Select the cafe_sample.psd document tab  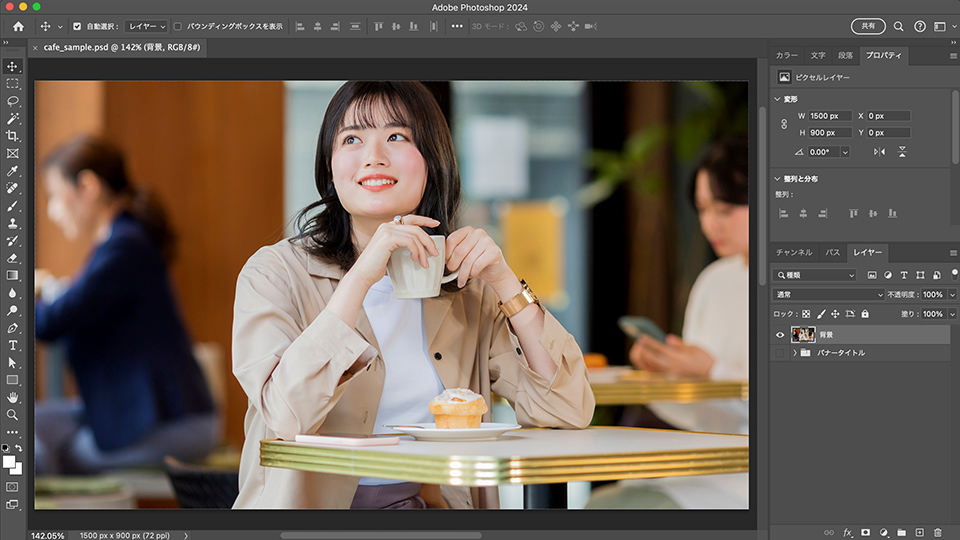(x=122, y=47)
